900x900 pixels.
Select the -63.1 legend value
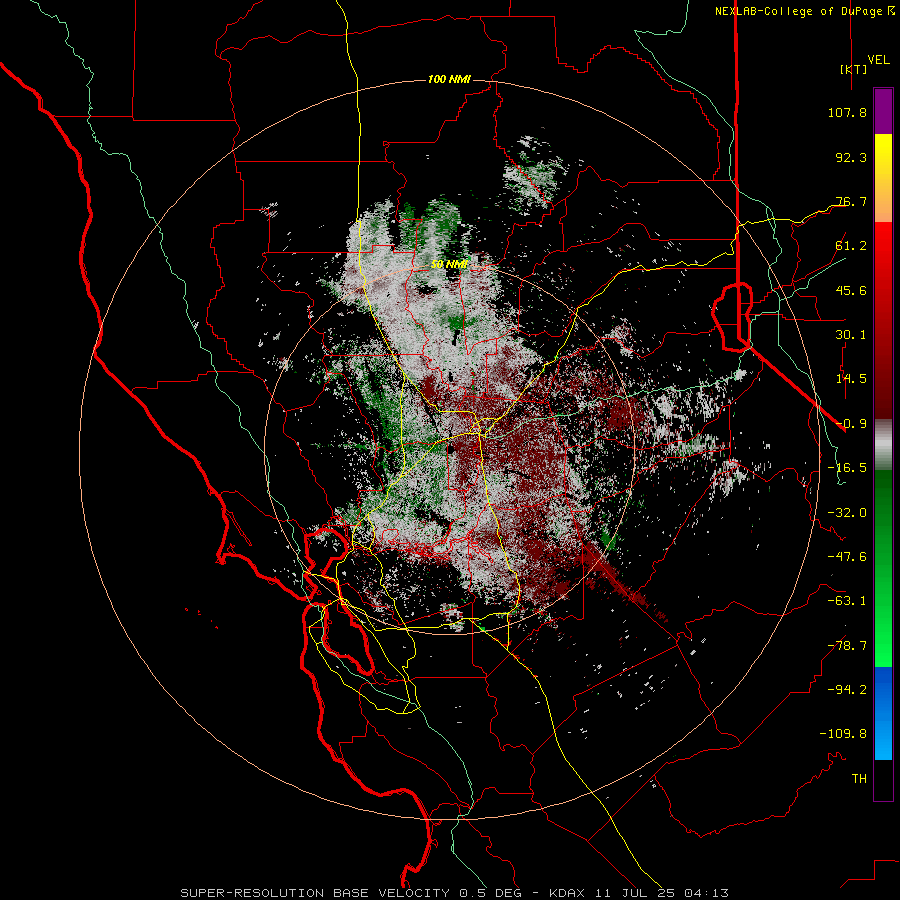click(x=847, y=601)
